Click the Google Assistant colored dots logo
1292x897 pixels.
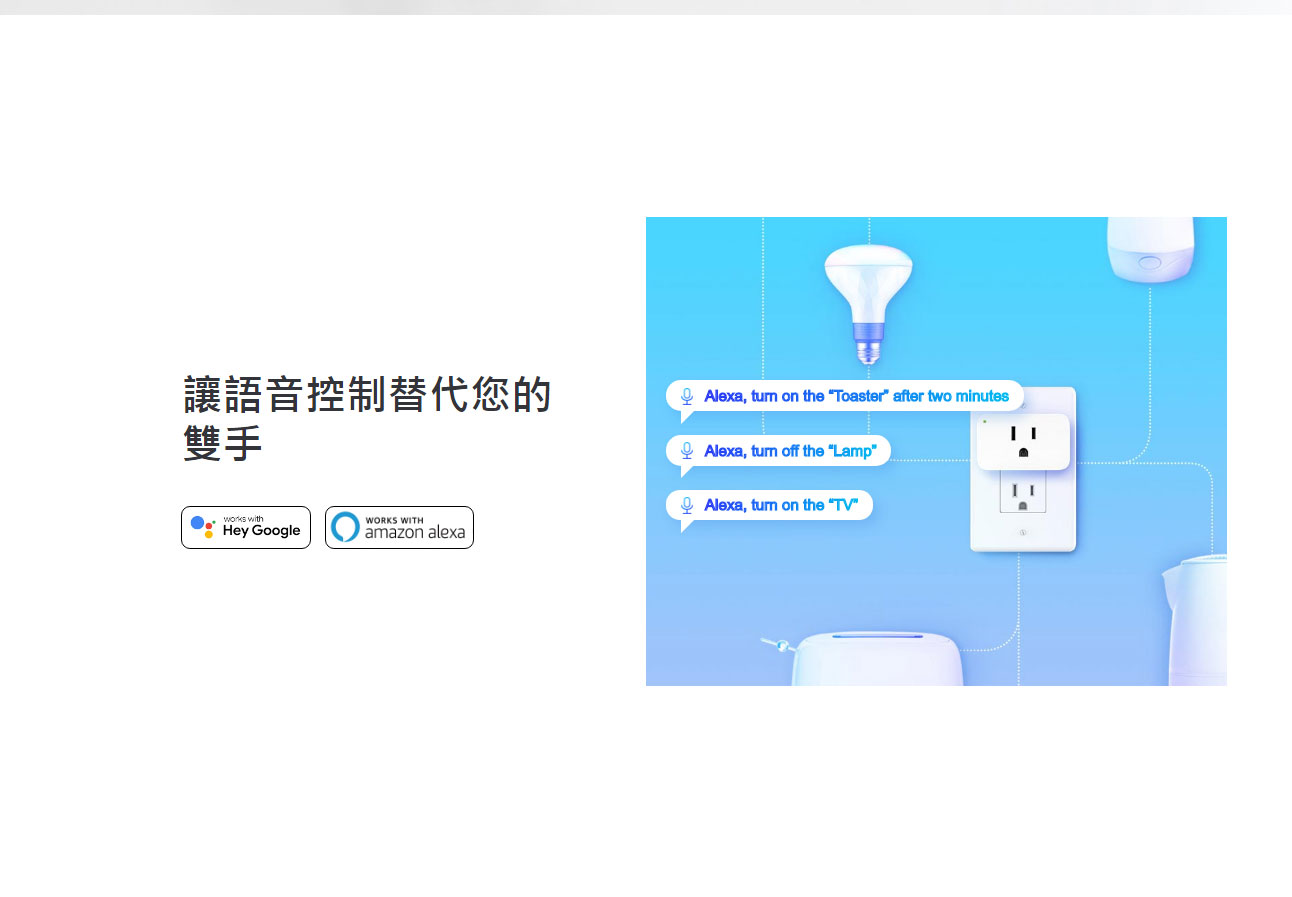[203, 527]
